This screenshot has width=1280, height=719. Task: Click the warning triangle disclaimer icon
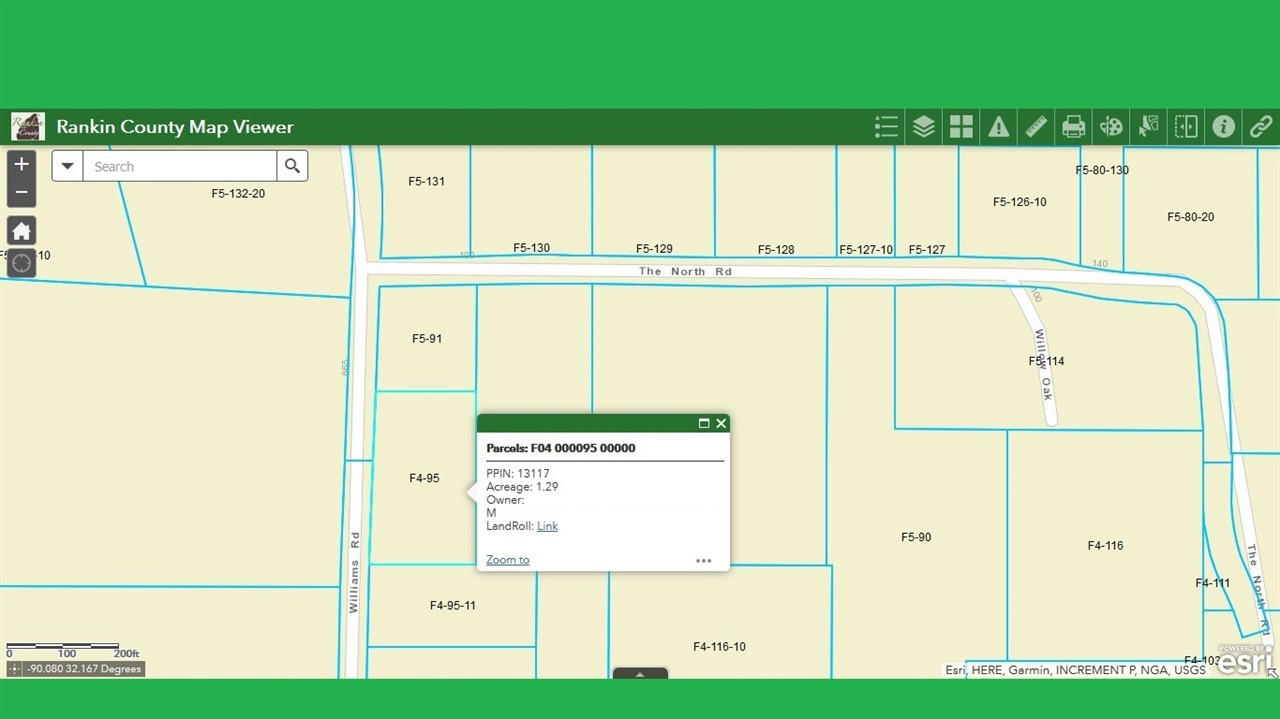[999, 127]
